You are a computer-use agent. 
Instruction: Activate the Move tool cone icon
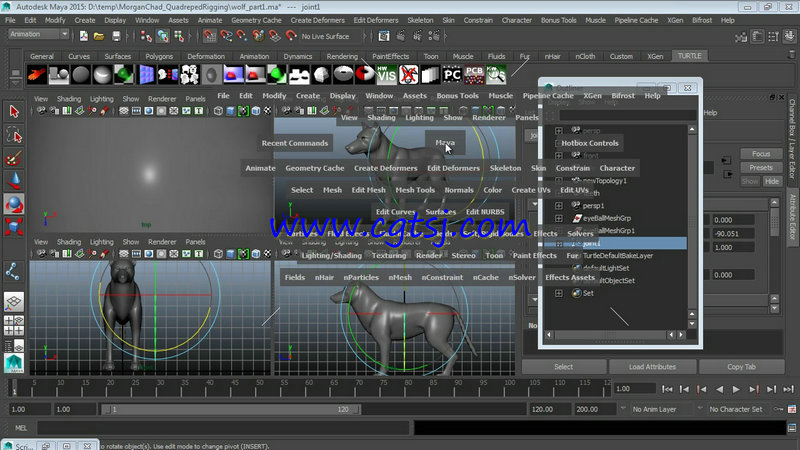(x=14, y=182)
